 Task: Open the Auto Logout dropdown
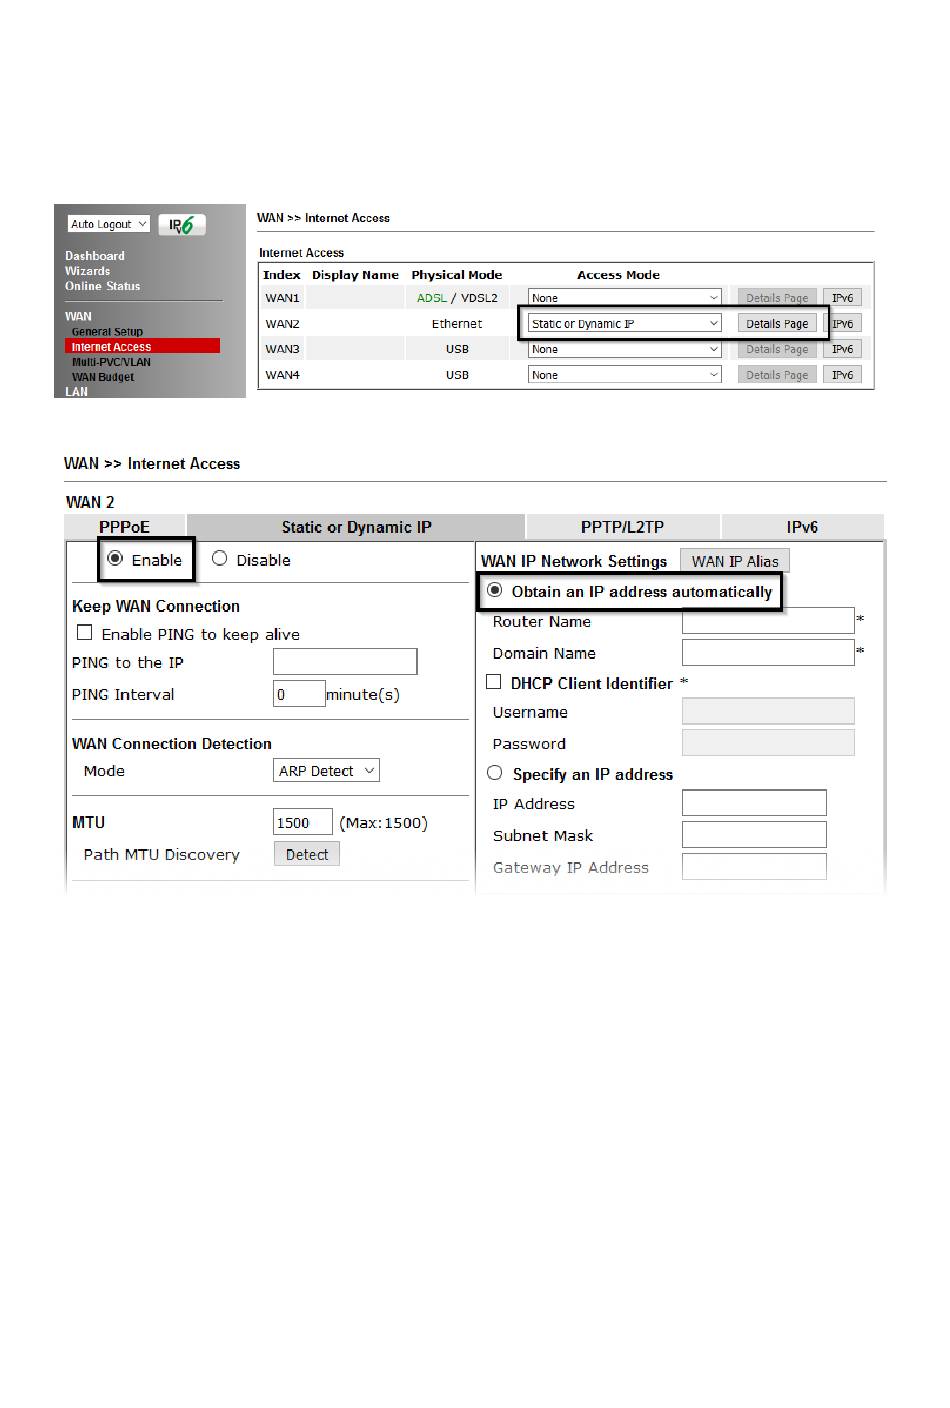click(109, 224)
